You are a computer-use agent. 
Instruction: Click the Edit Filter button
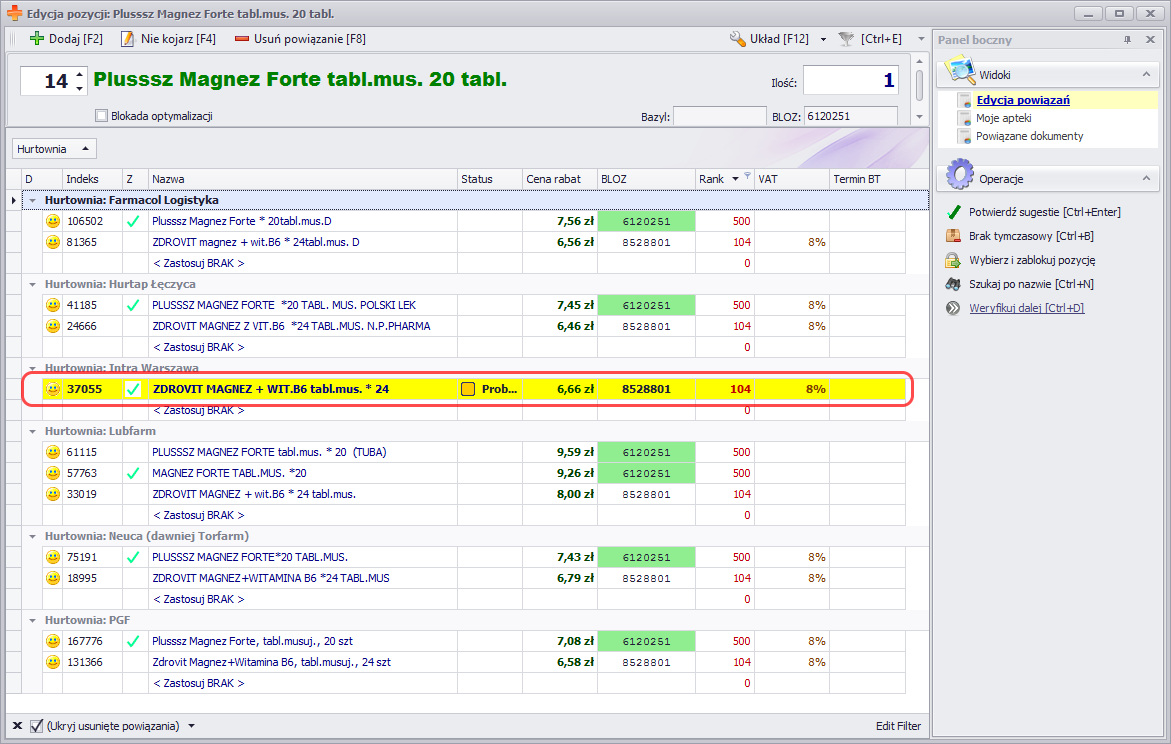click(897, 726)
